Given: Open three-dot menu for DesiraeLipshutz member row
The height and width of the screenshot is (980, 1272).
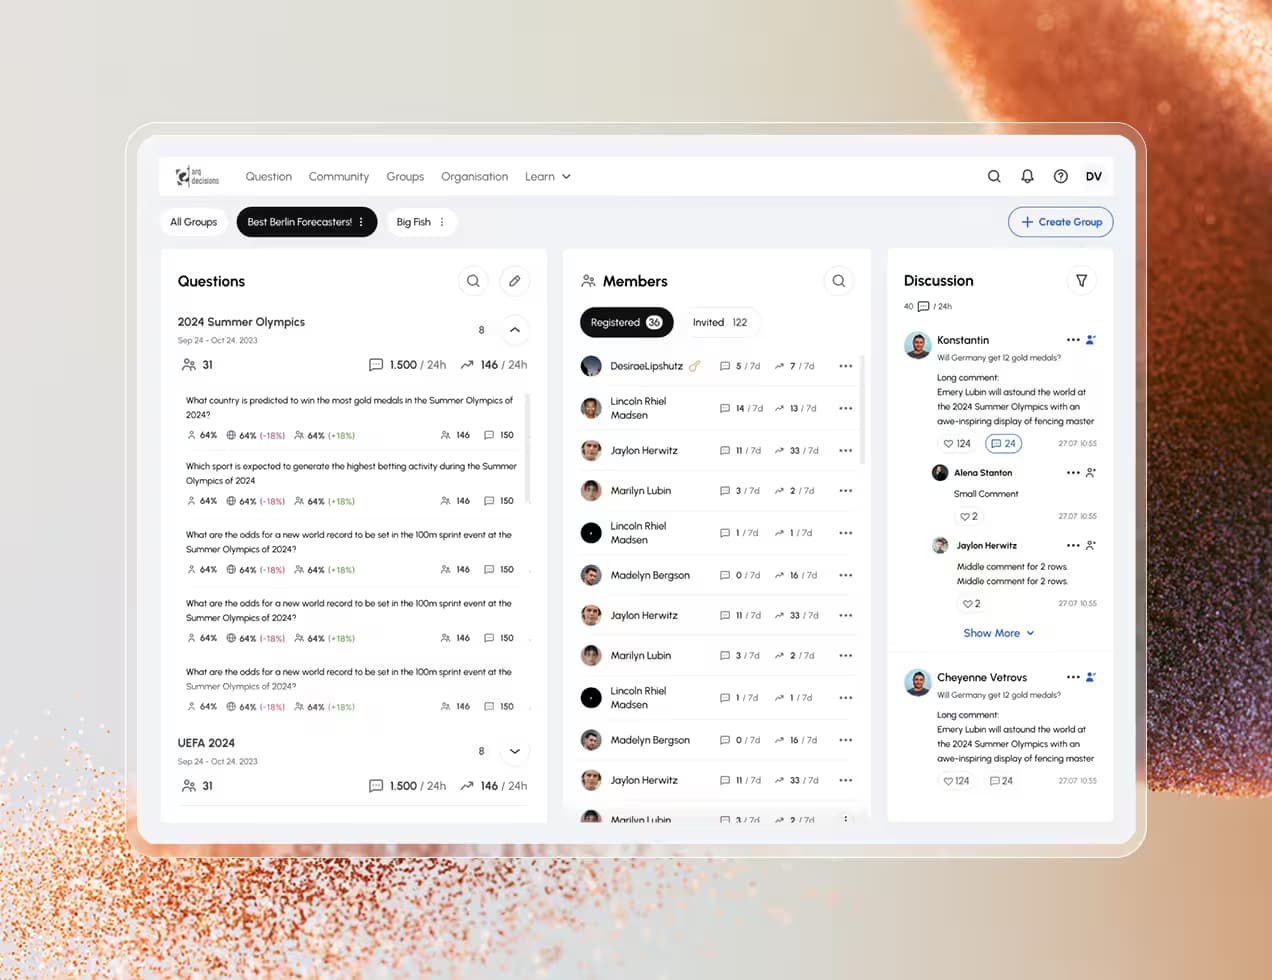Looking at the screenshot, I should click(846, 366).
